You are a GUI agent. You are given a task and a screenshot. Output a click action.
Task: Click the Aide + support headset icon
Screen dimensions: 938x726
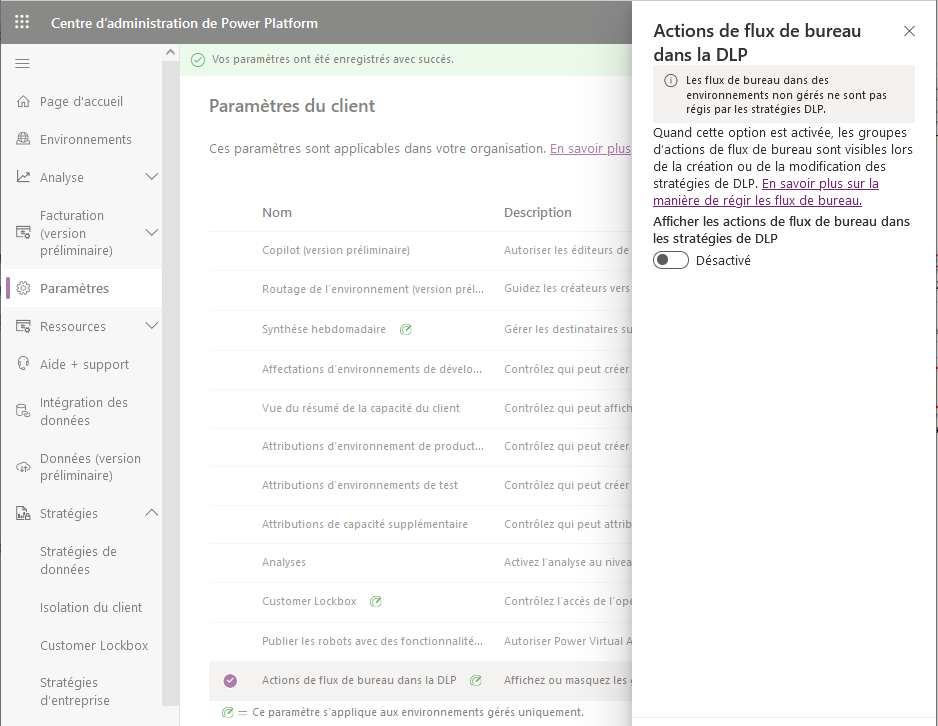pos(23,364)
